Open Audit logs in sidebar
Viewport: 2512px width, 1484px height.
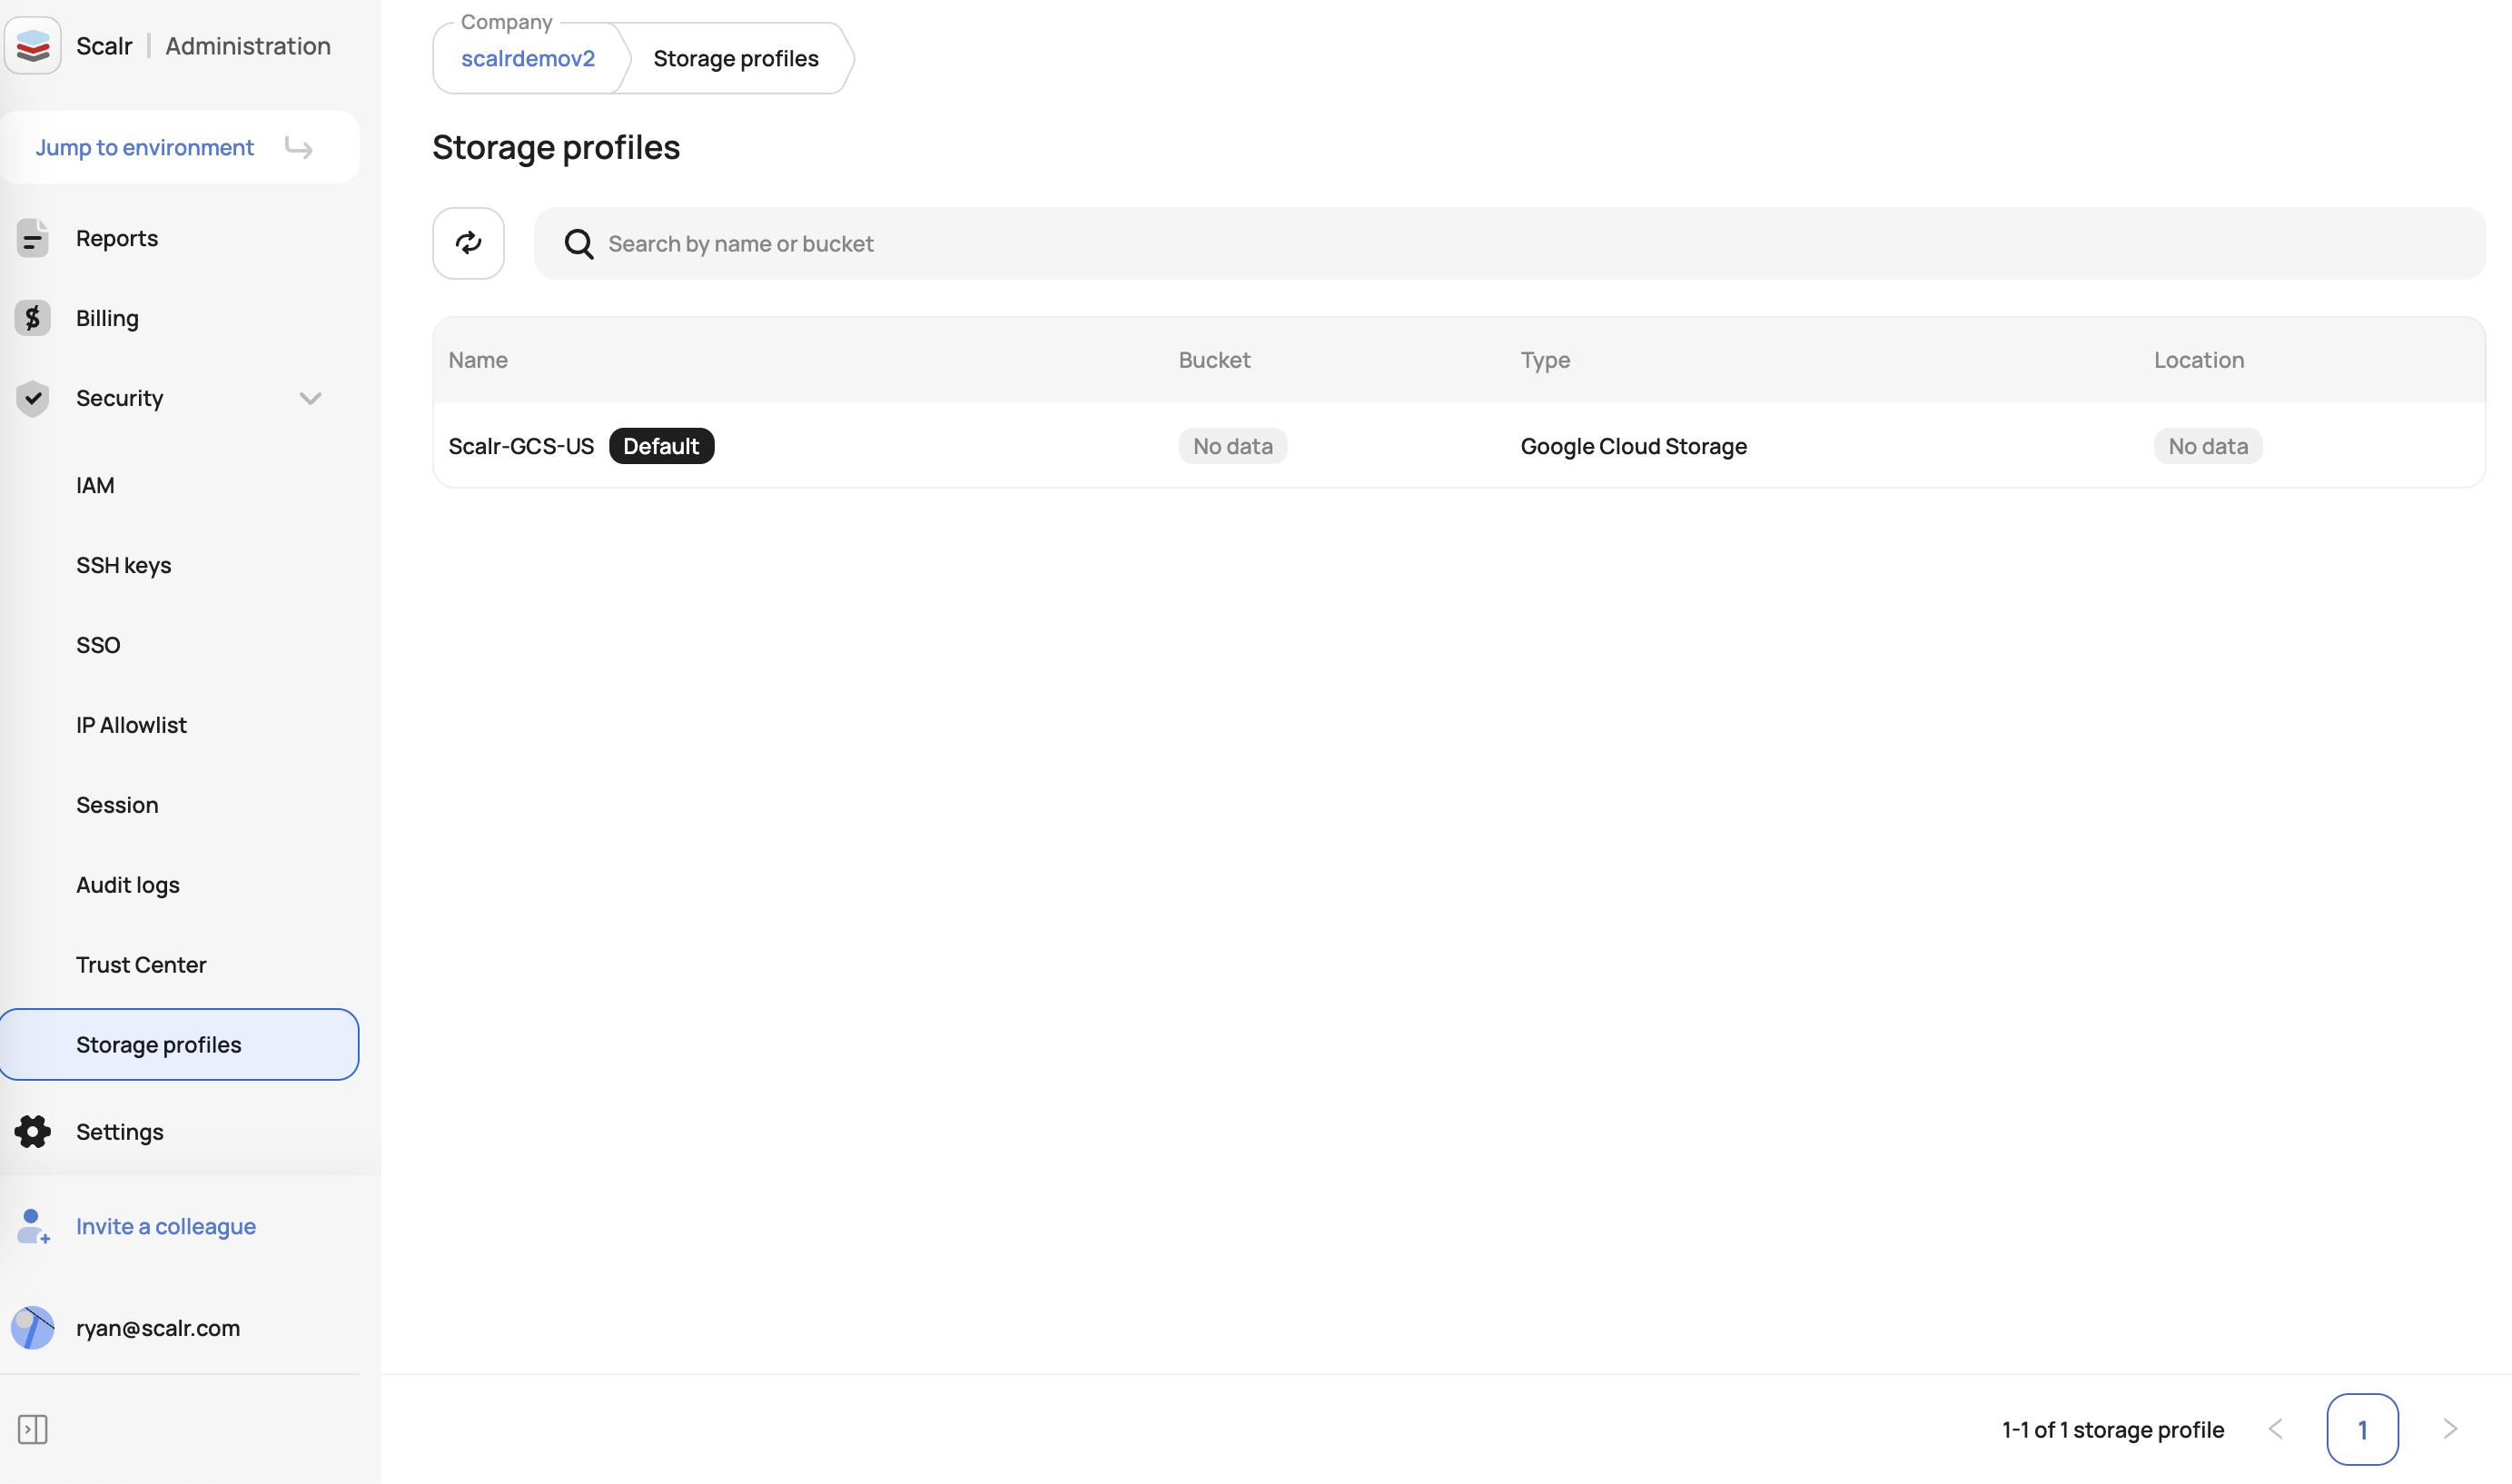point(128,885)
